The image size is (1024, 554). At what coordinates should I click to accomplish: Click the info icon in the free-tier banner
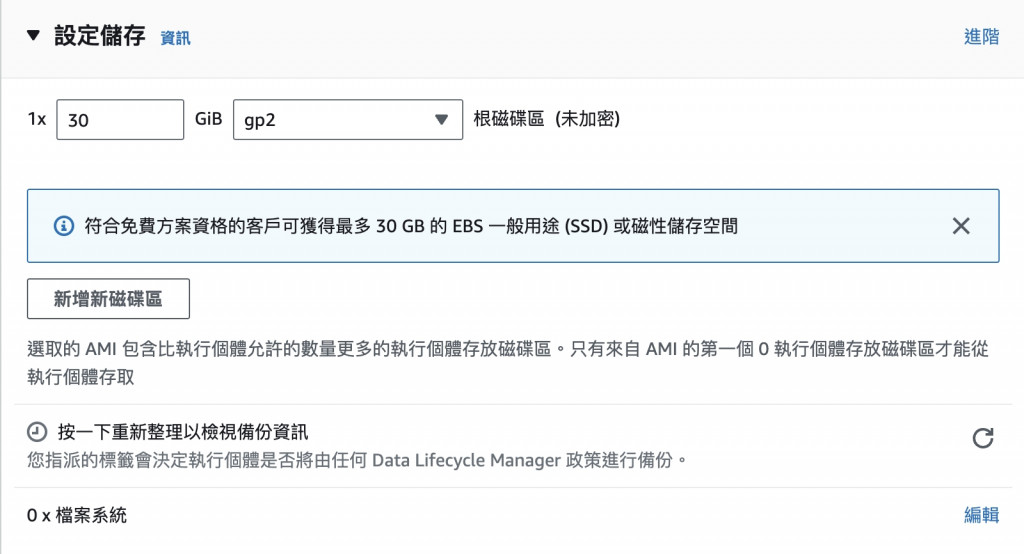coord(63,226)
